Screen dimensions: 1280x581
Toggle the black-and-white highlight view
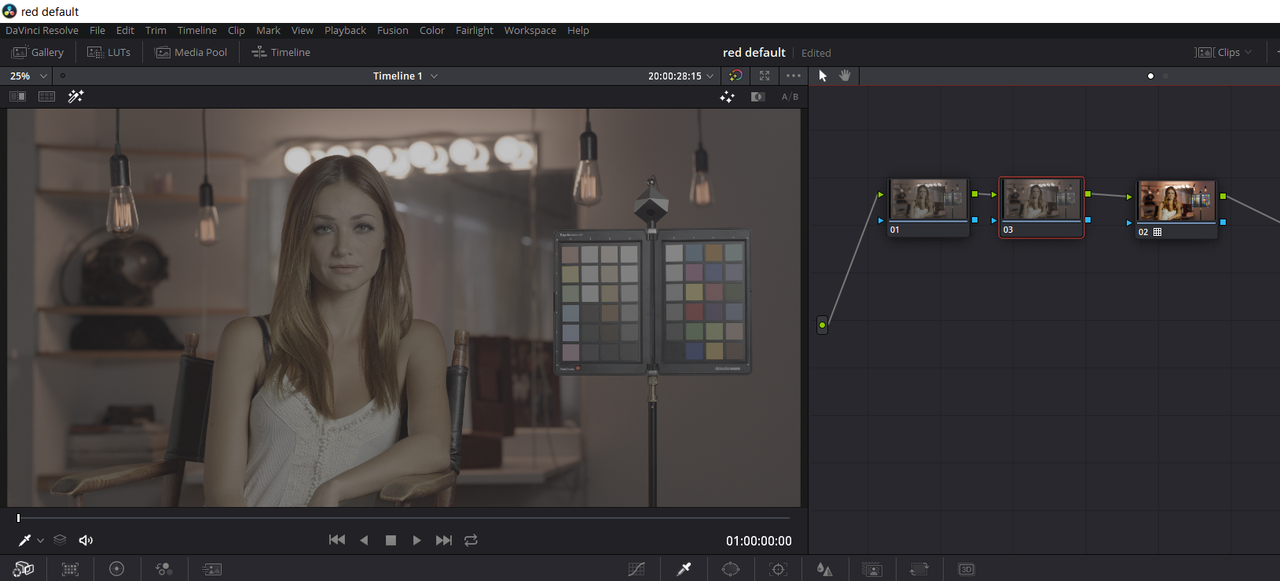(758, 97)
